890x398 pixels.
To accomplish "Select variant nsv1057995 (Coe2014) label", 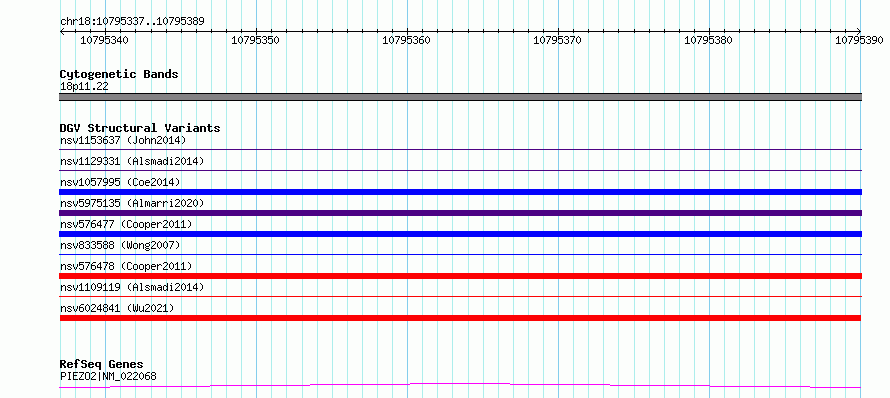I will [x=120, y=182].
